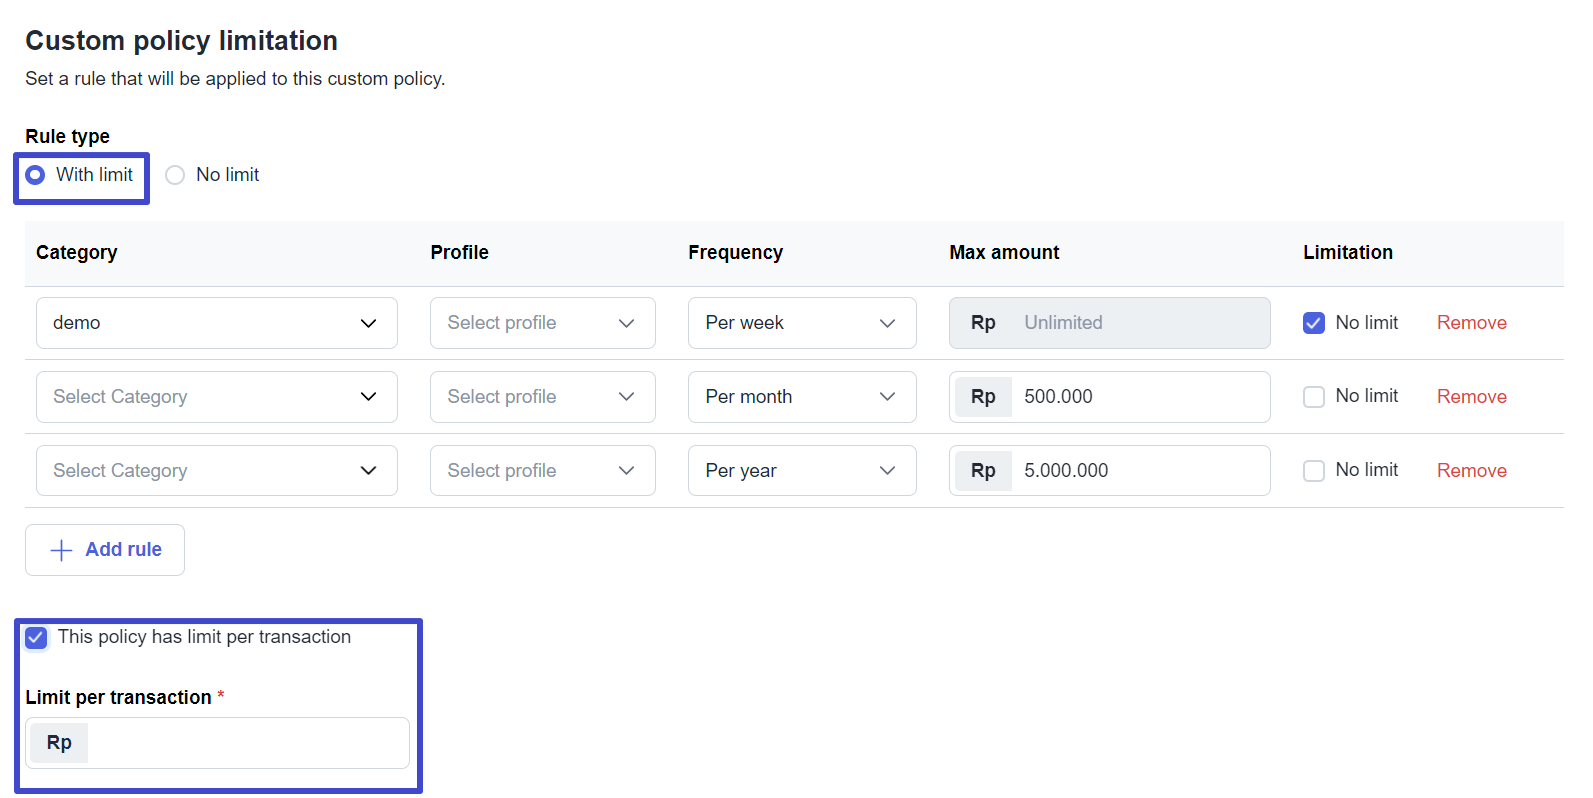This screenshot has width=1593, height=798.
Task: Change the Per week frequency dropdown
Action: (x=801, y=323)
